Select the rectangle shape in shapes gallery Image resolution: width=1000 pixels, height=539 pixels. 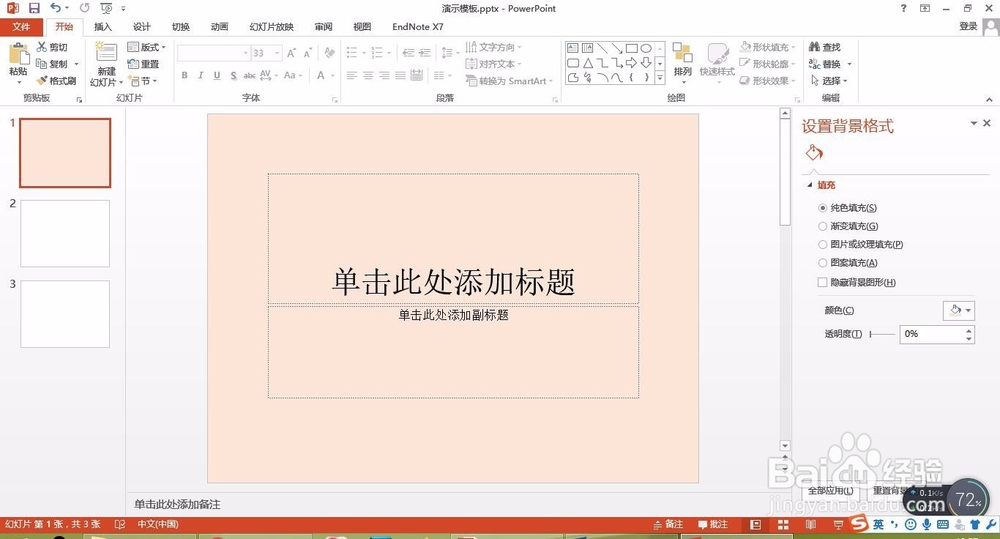pyautogui.click(x=631, y=48)
